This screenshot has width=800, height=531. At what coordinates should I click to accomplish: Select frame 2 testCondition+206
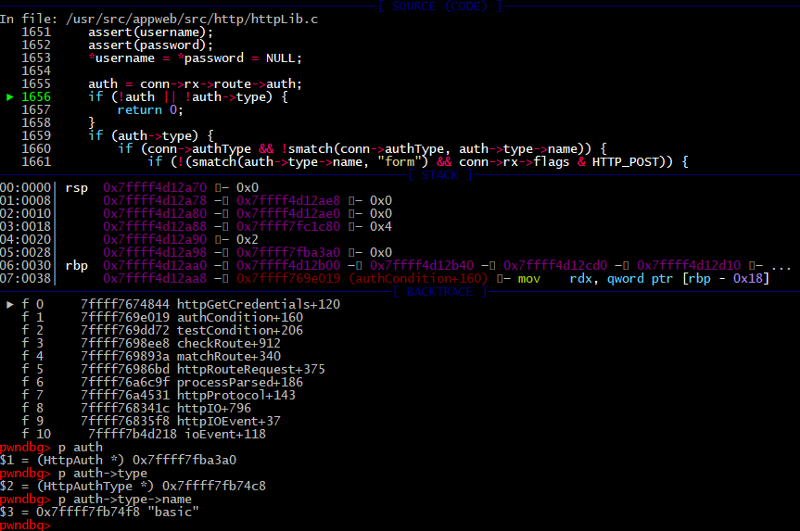pos(162,331)
